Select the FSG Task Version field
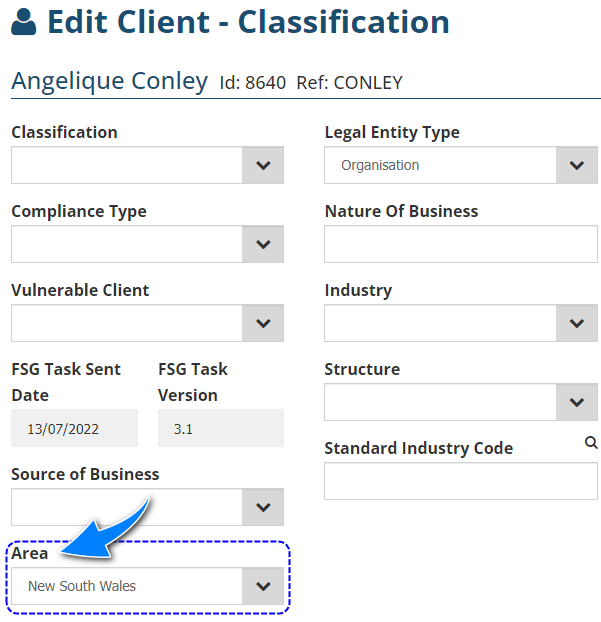This screenshot has width=601, height=622. pos(220,428)
